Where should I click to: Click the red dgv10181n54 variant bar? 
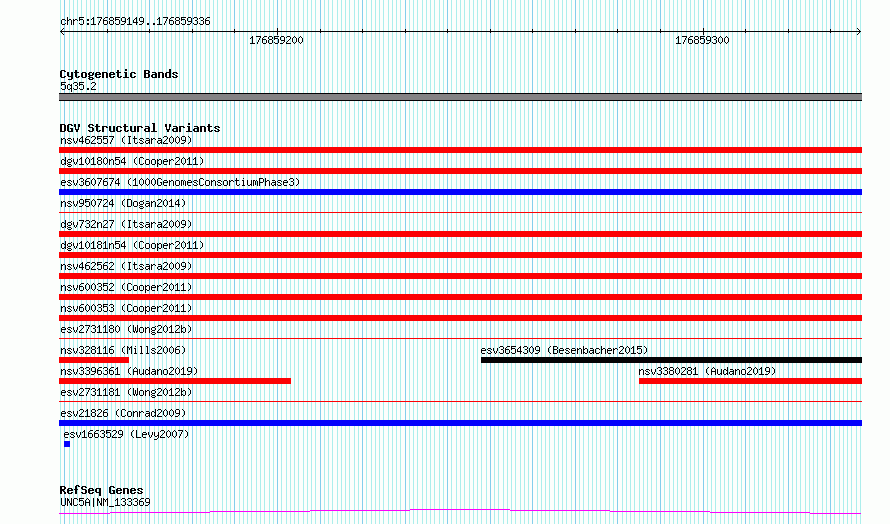(x=460, y=255)
